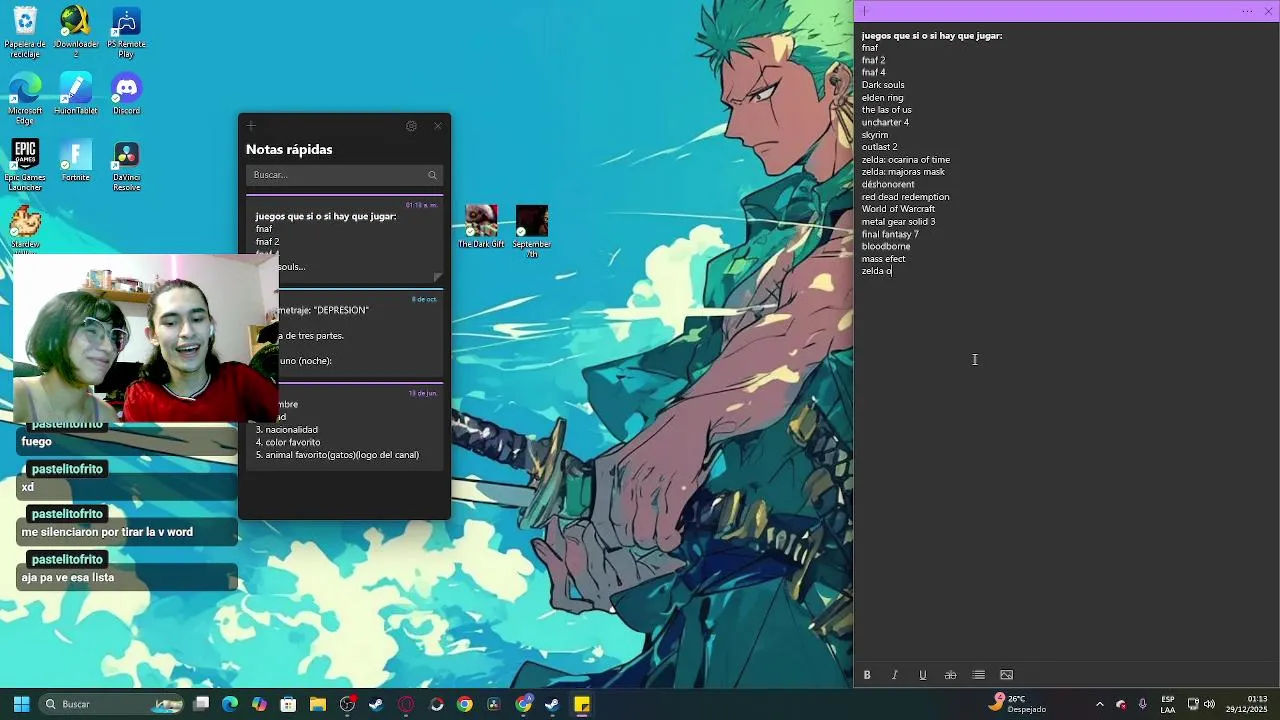Click the 'mass efect' line in the note
This screenshot has width=1280, height=720.
(883, 259)
